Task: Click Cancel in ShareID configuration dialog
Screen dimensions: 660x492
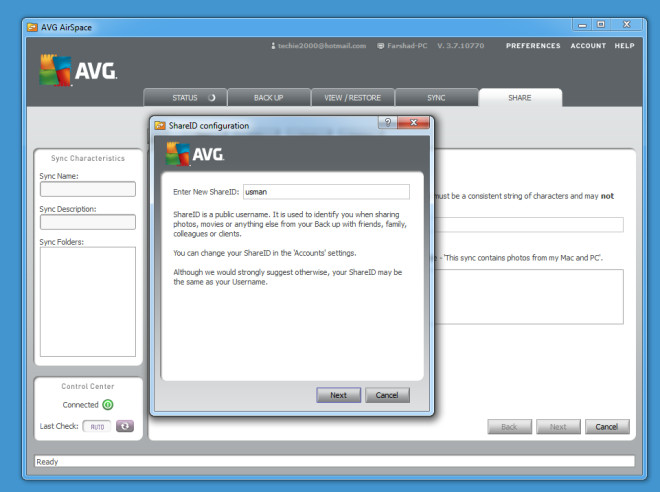Action: [x=387, y=395]
